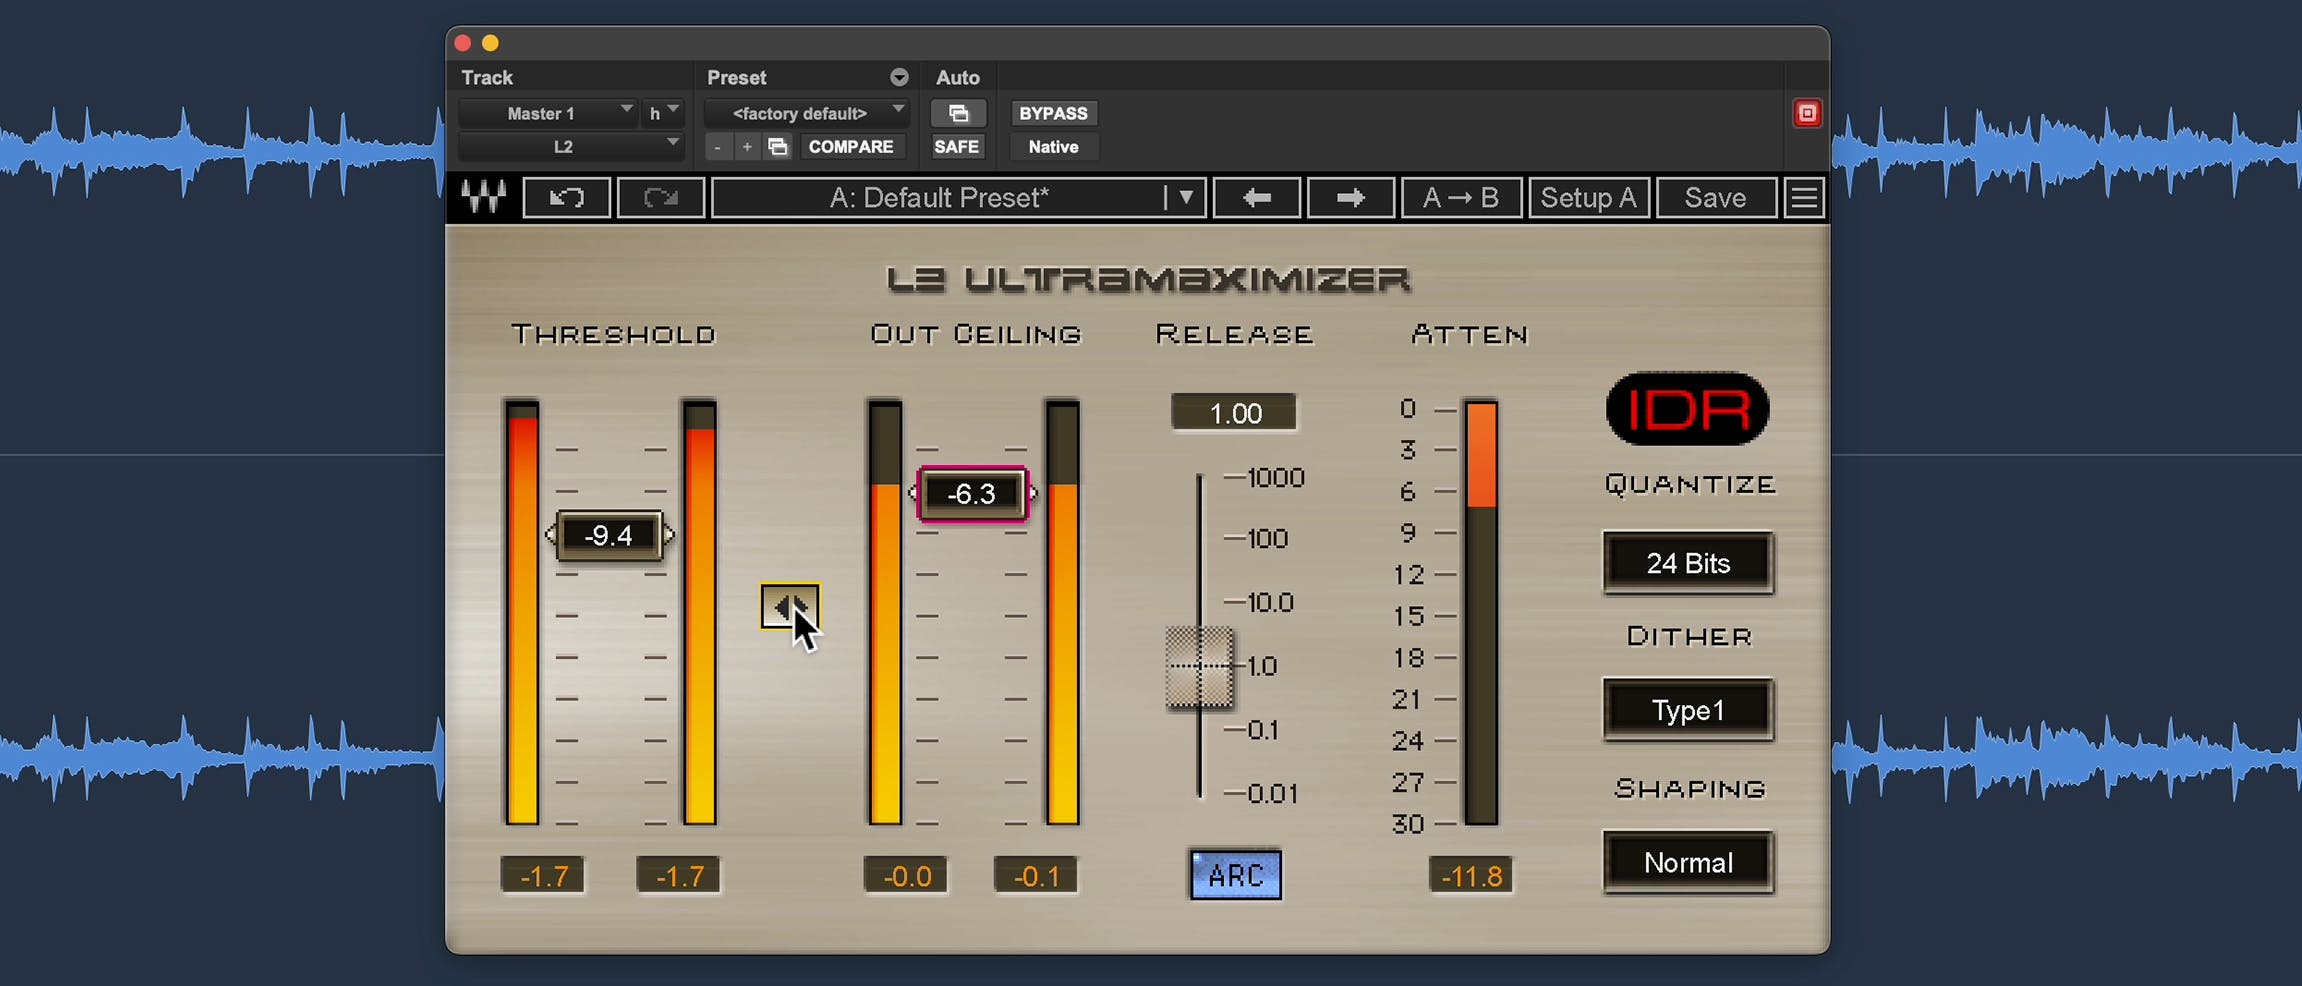Click the Release fader handle
This screenshot has height=986, width=2302.
(x=1199, y=665)
